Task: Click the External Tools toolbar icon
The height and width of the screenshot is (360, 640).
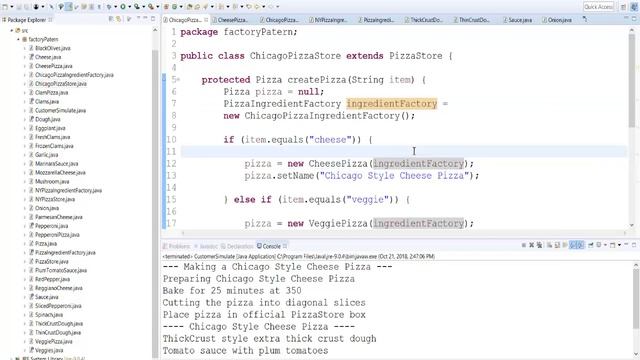Action: [151, 7]
